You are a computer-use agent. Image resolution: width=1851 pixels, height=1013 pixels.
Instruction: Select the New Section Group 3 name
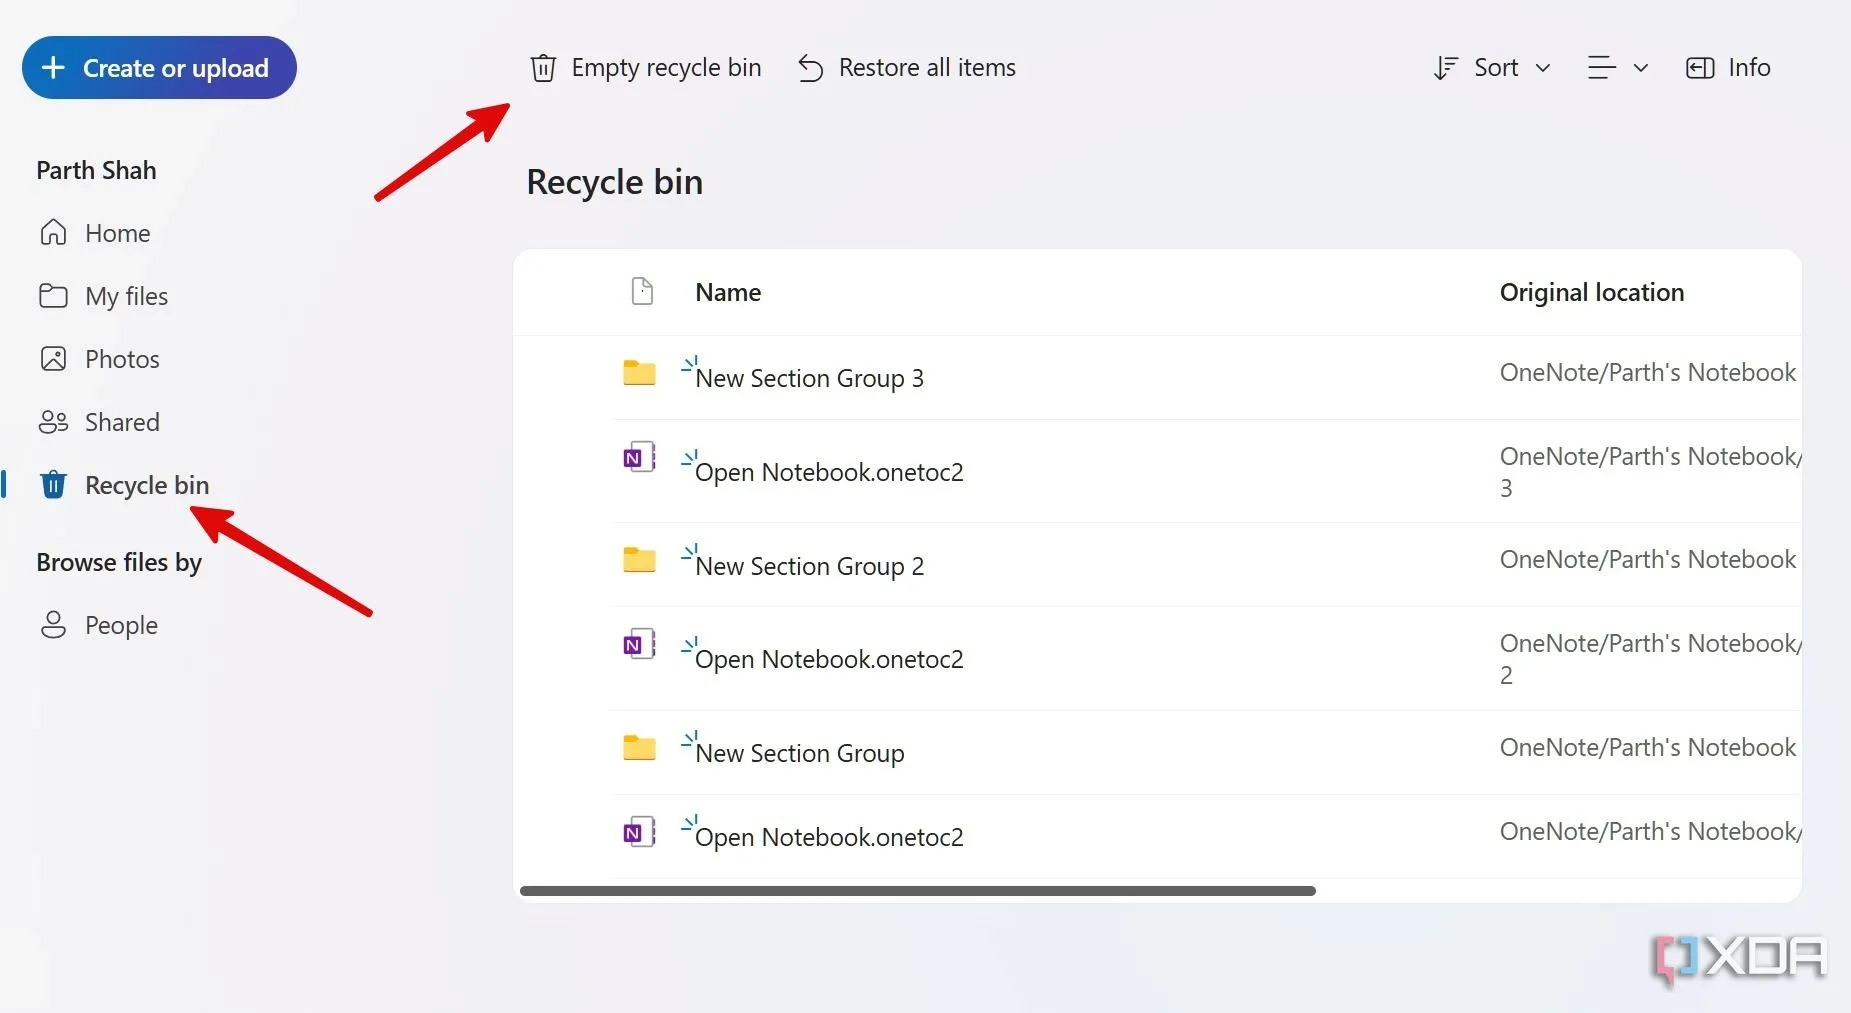tap(809, 378)
